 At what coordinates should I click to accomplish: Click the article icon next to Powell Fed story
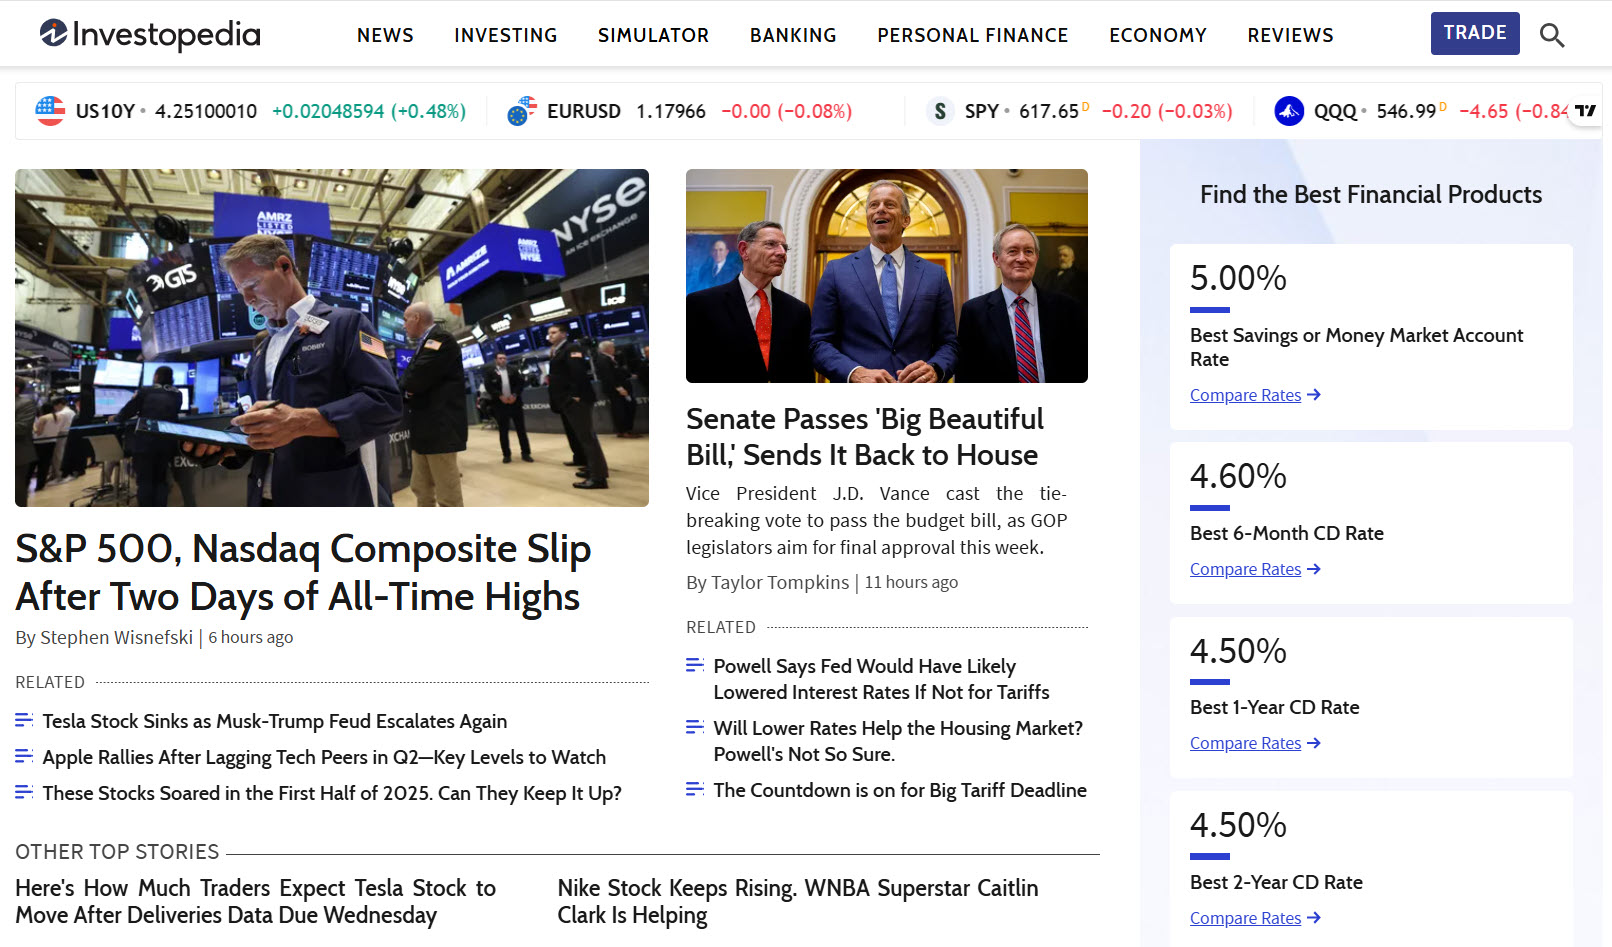coord(695,665)
